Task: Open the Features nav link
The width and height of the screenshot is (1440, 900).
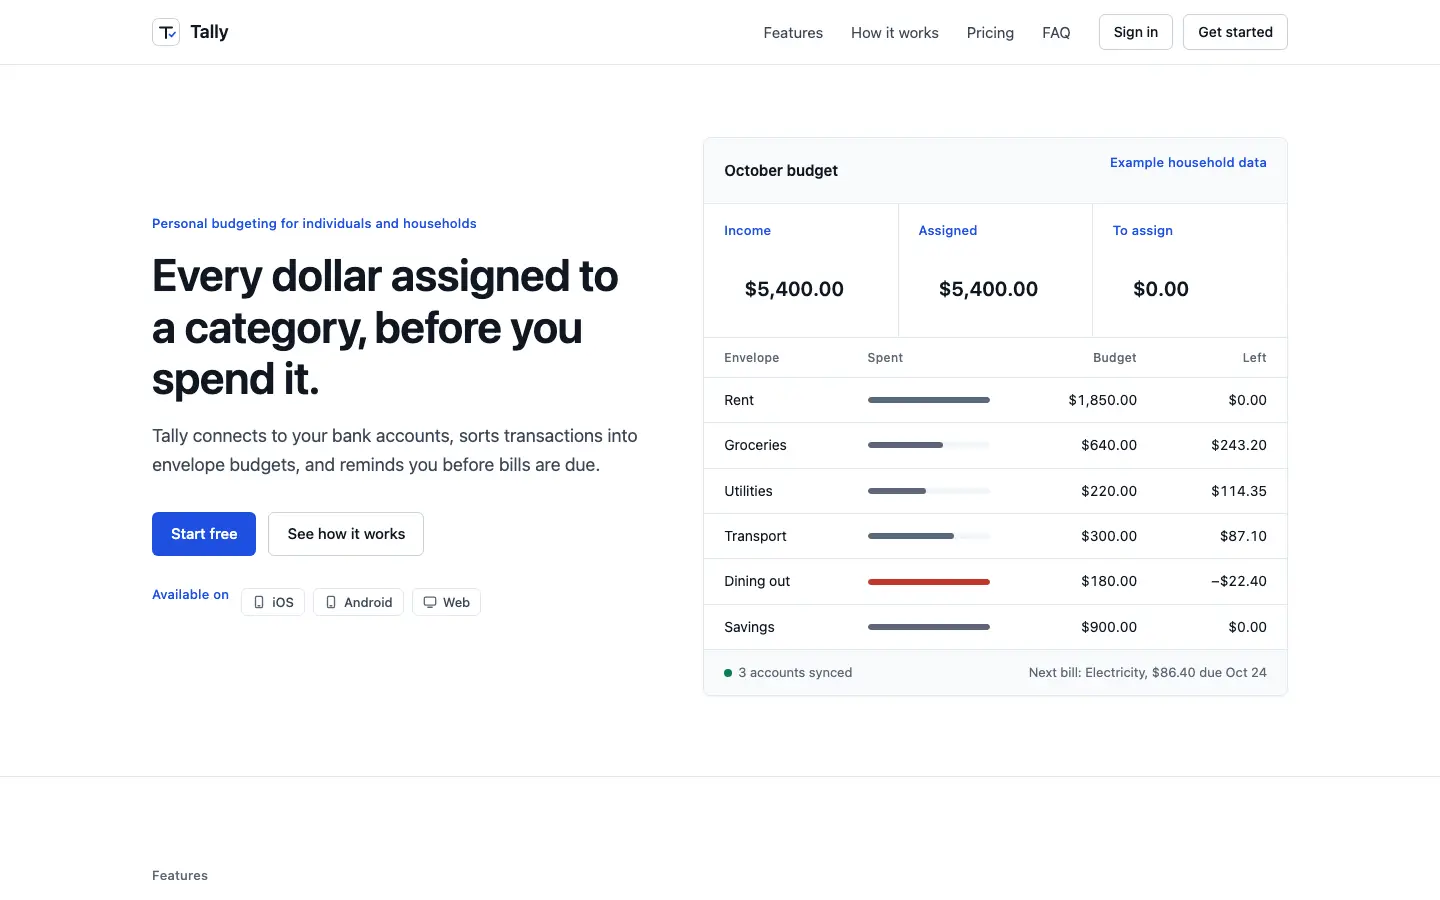Action: tap(793, 33)
